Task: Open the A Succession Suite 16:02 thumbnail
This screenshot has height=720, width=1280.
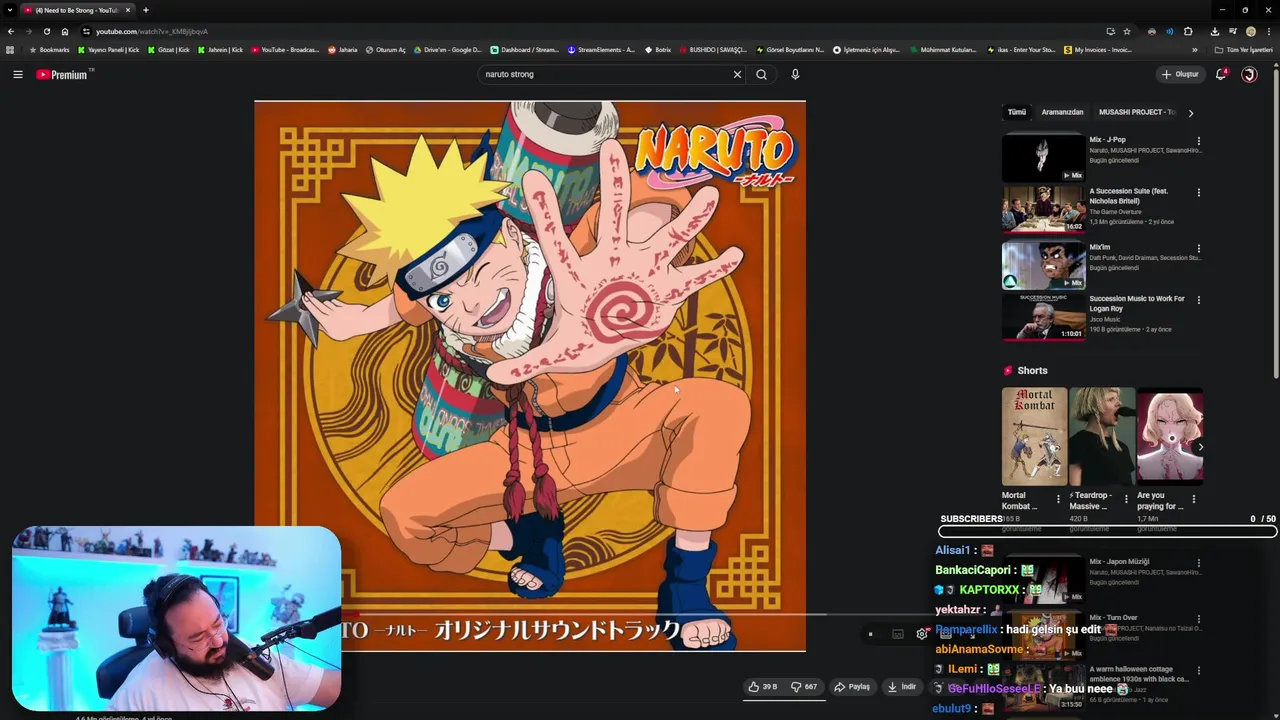Action: click(x=1043, y=208)
